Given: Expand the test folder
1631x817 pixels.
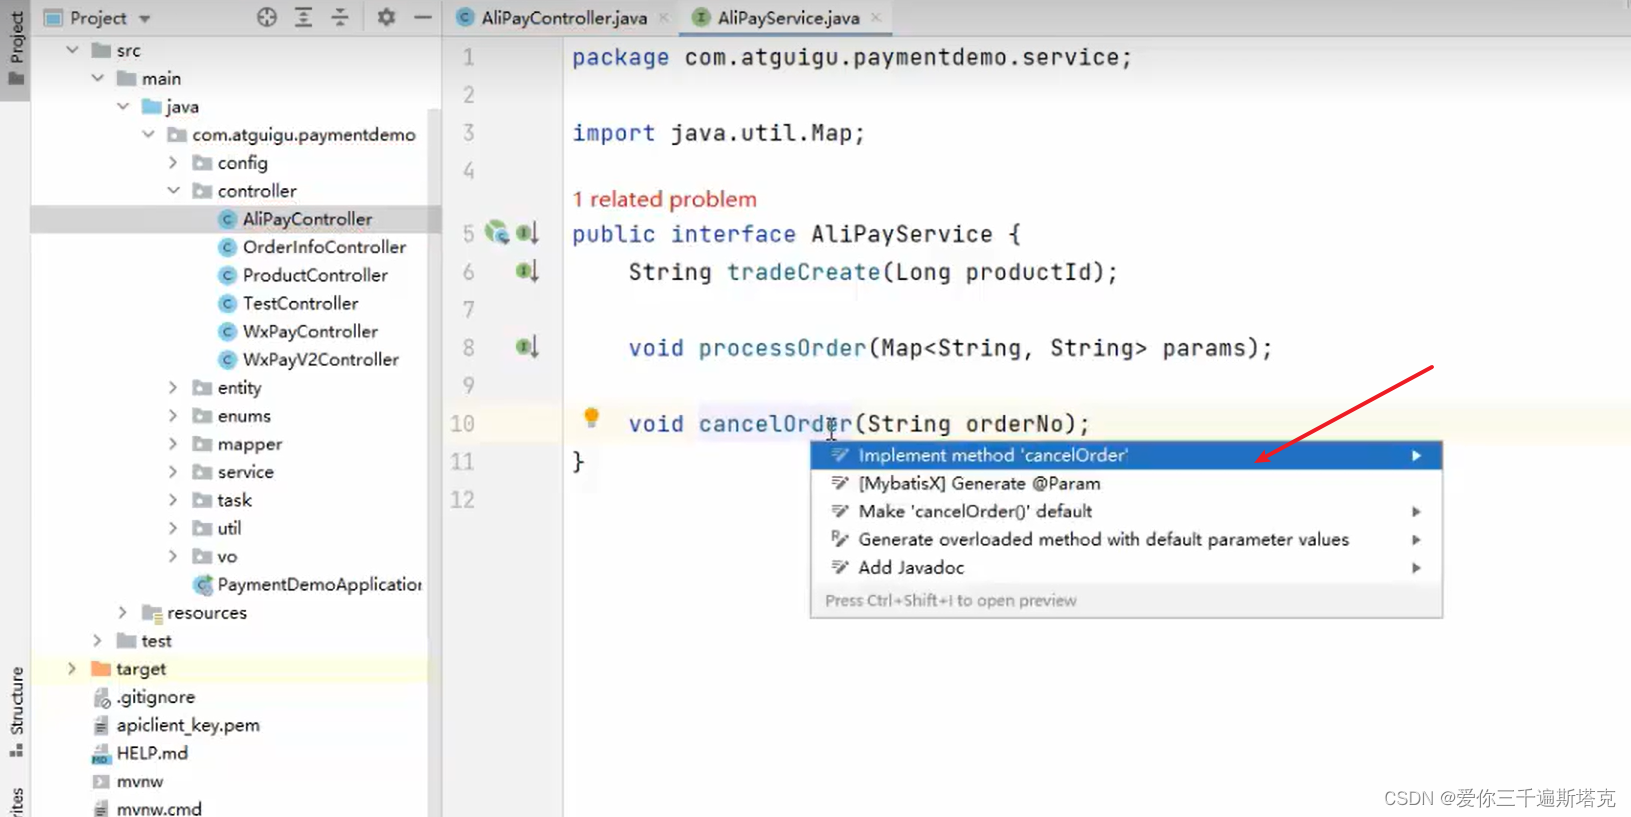Looking at the screenshot, I should [x=97, y=639].
